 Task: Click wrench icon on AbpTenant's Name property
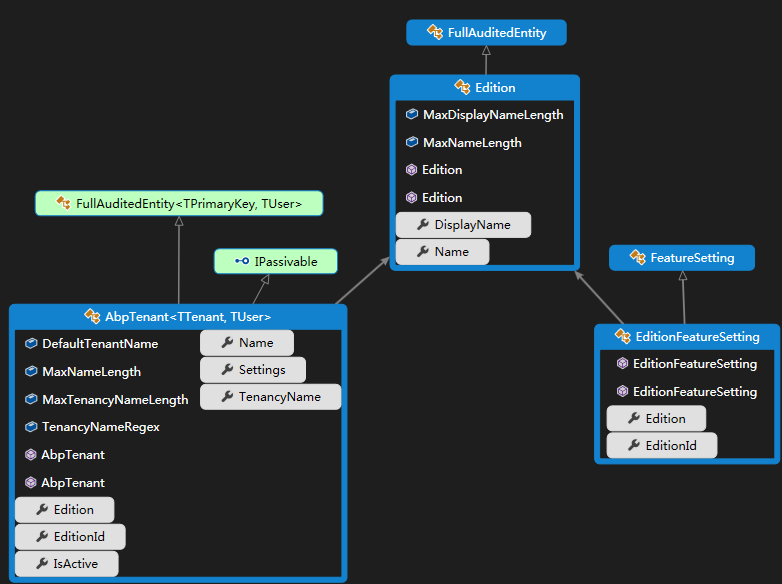click(x=227, y=343)
